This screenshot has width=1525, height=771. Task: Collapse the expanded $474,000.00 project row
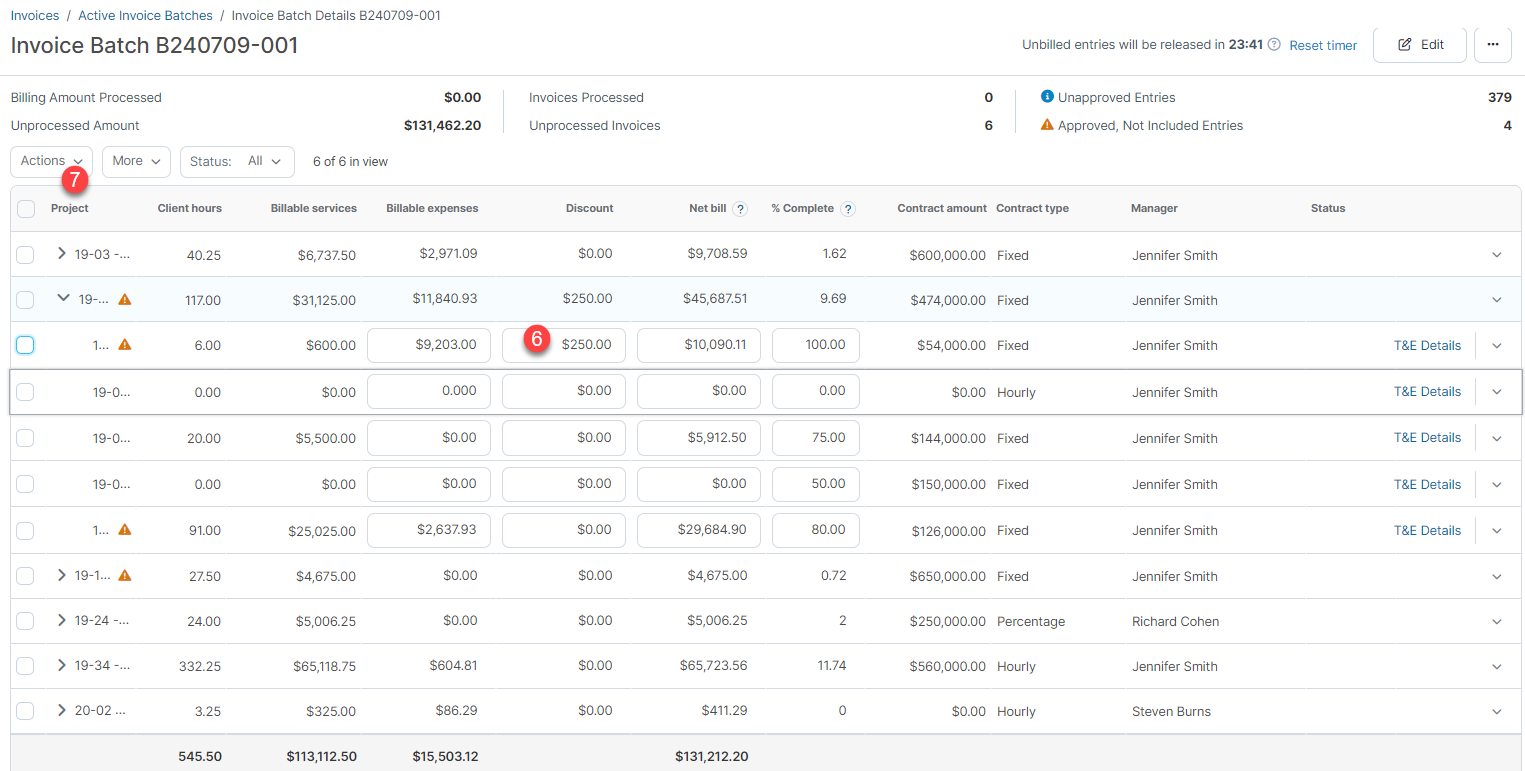point(64,298)
